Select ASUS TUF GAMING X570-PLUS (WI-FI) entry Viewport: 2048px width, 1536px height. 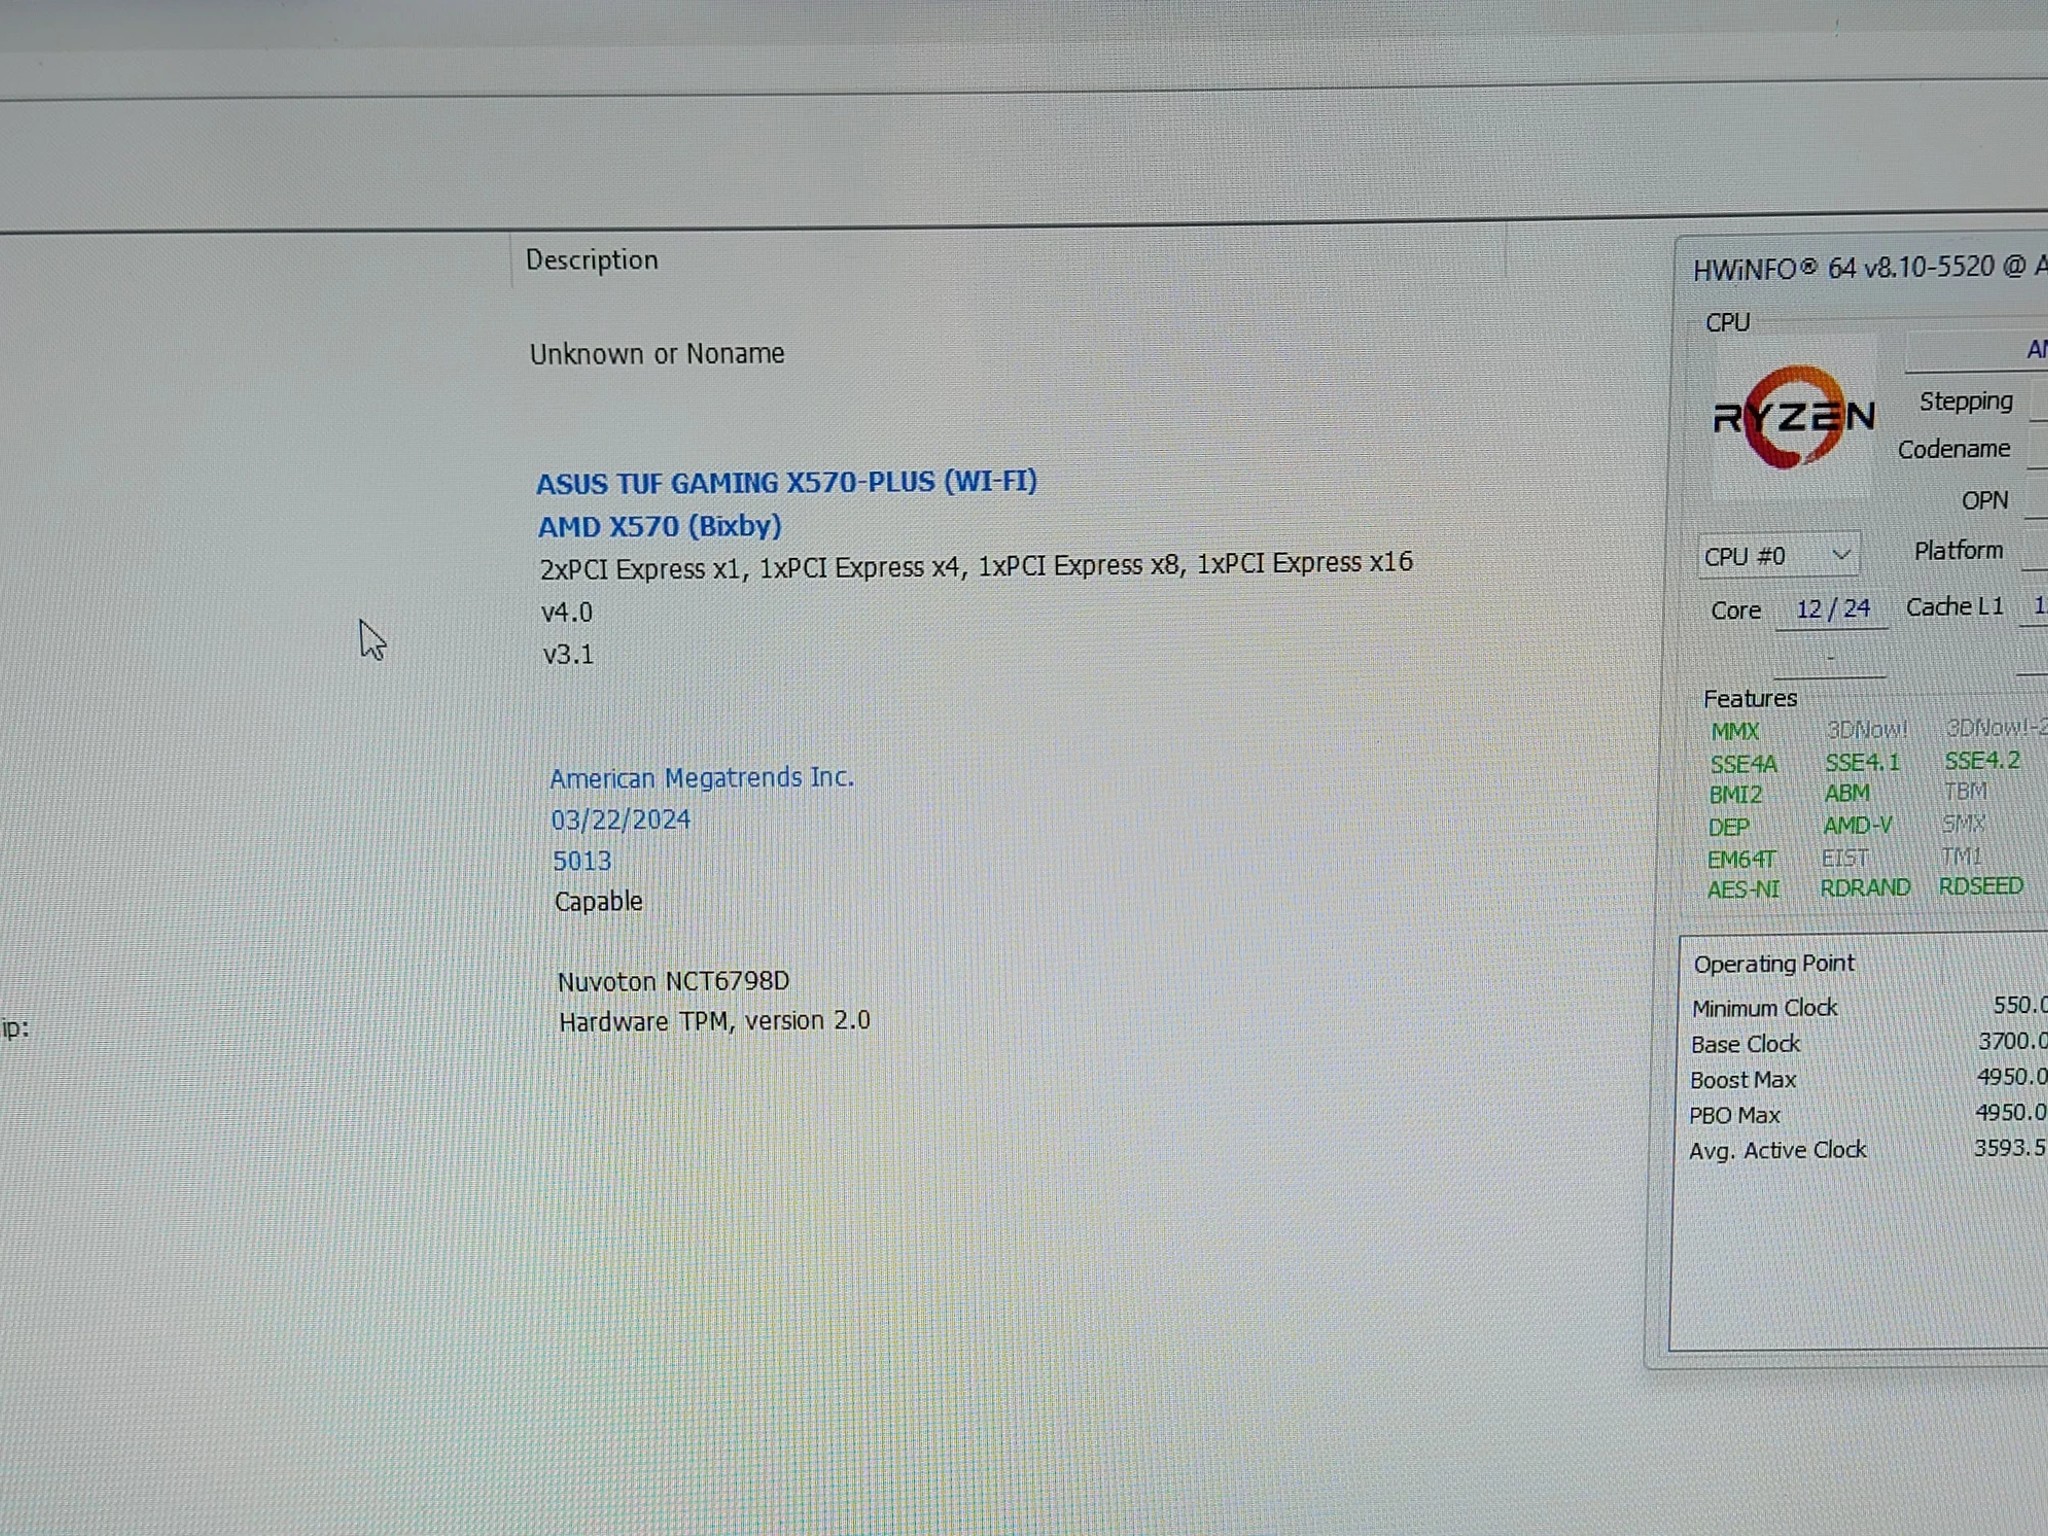tap(786, 482)
